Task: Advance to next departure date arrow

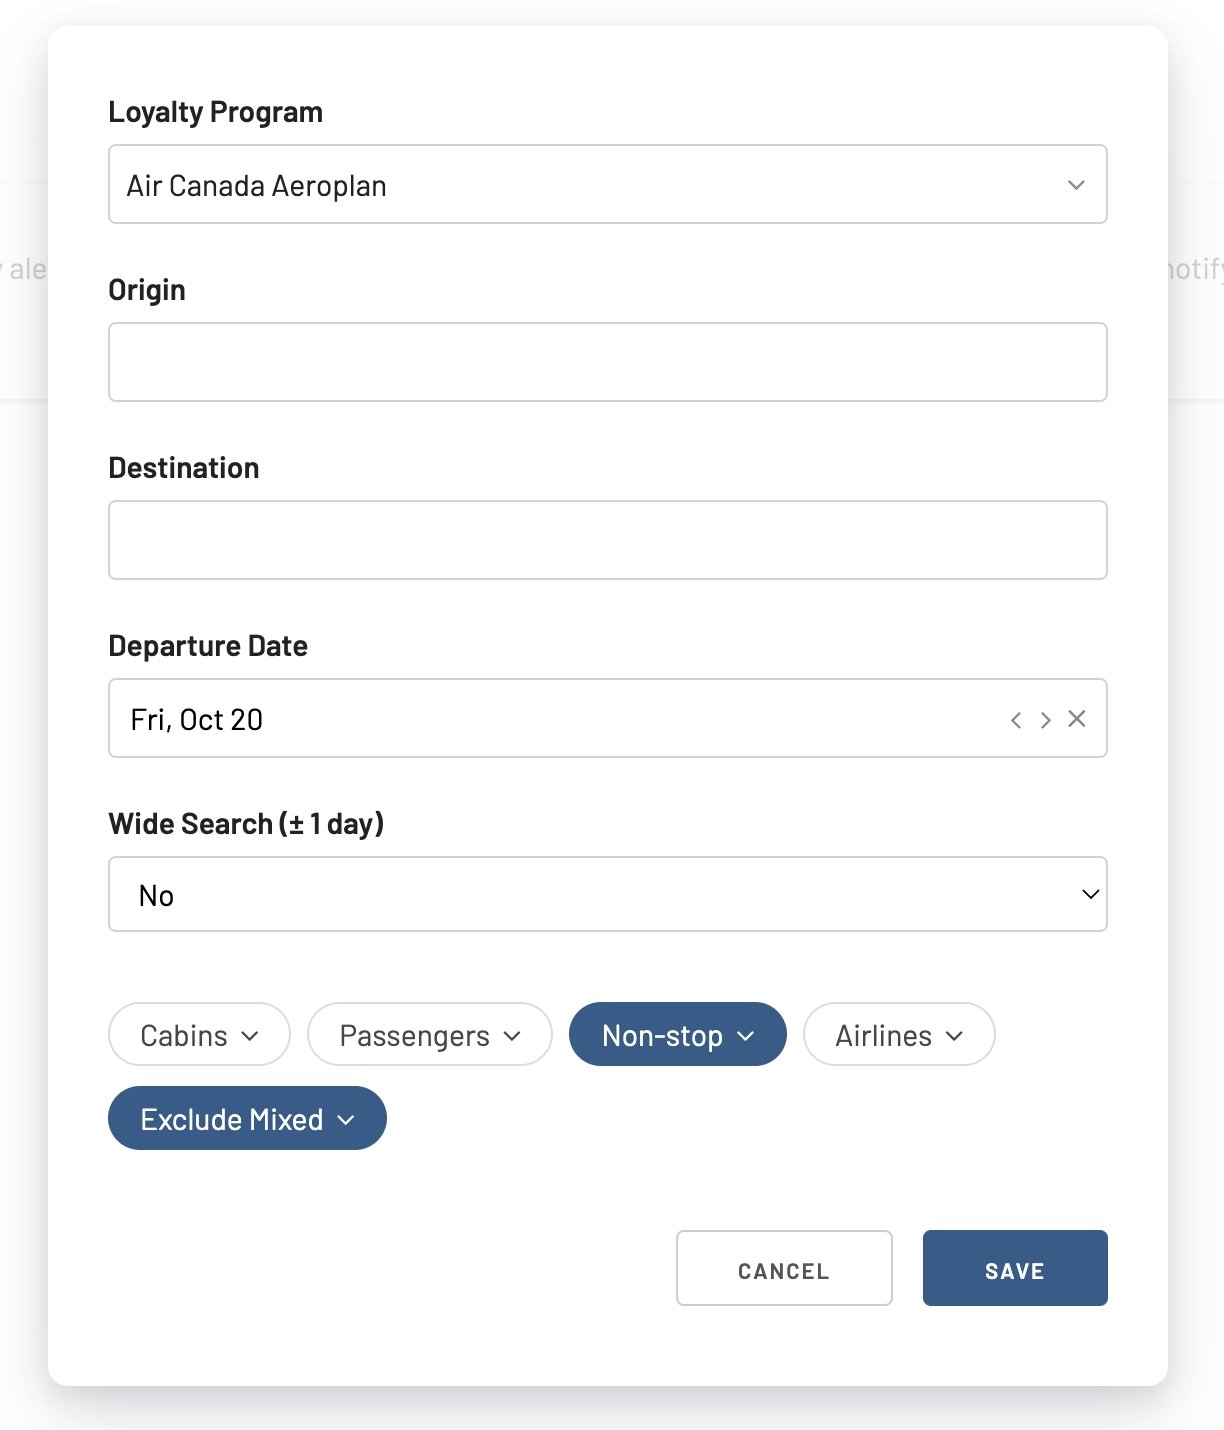Action: (1046, 720)
